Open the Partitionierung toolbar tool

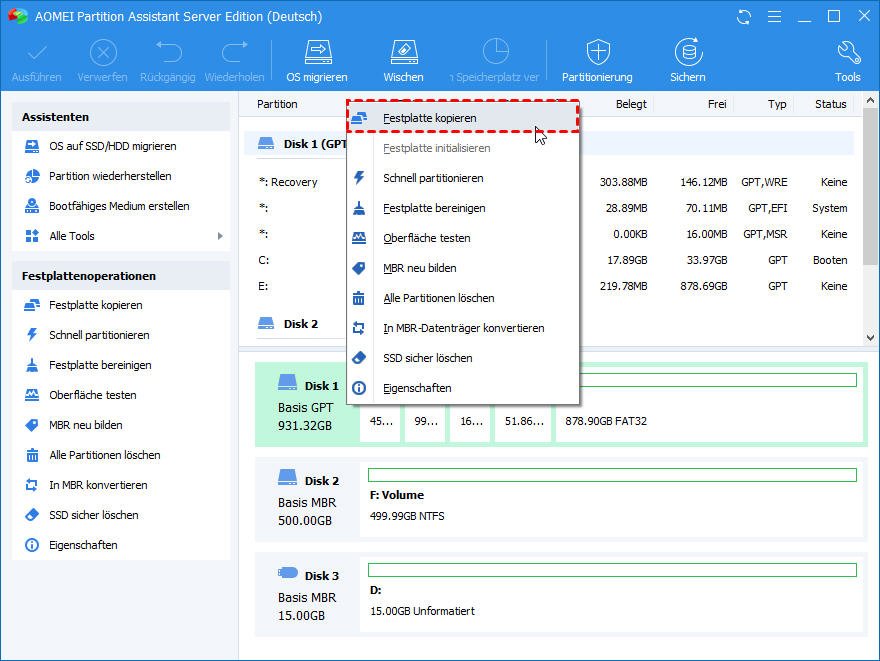tap(597, 61)
